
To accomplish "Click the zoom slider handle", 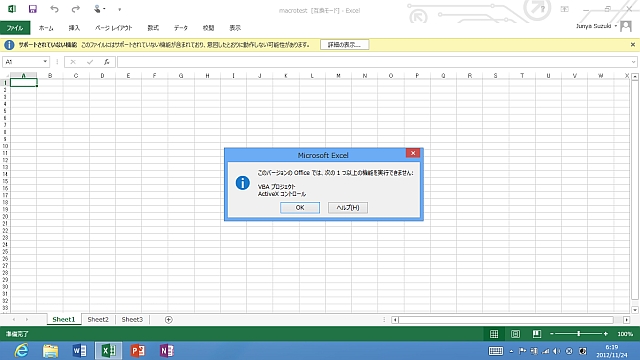I will (x=579, y=334).
